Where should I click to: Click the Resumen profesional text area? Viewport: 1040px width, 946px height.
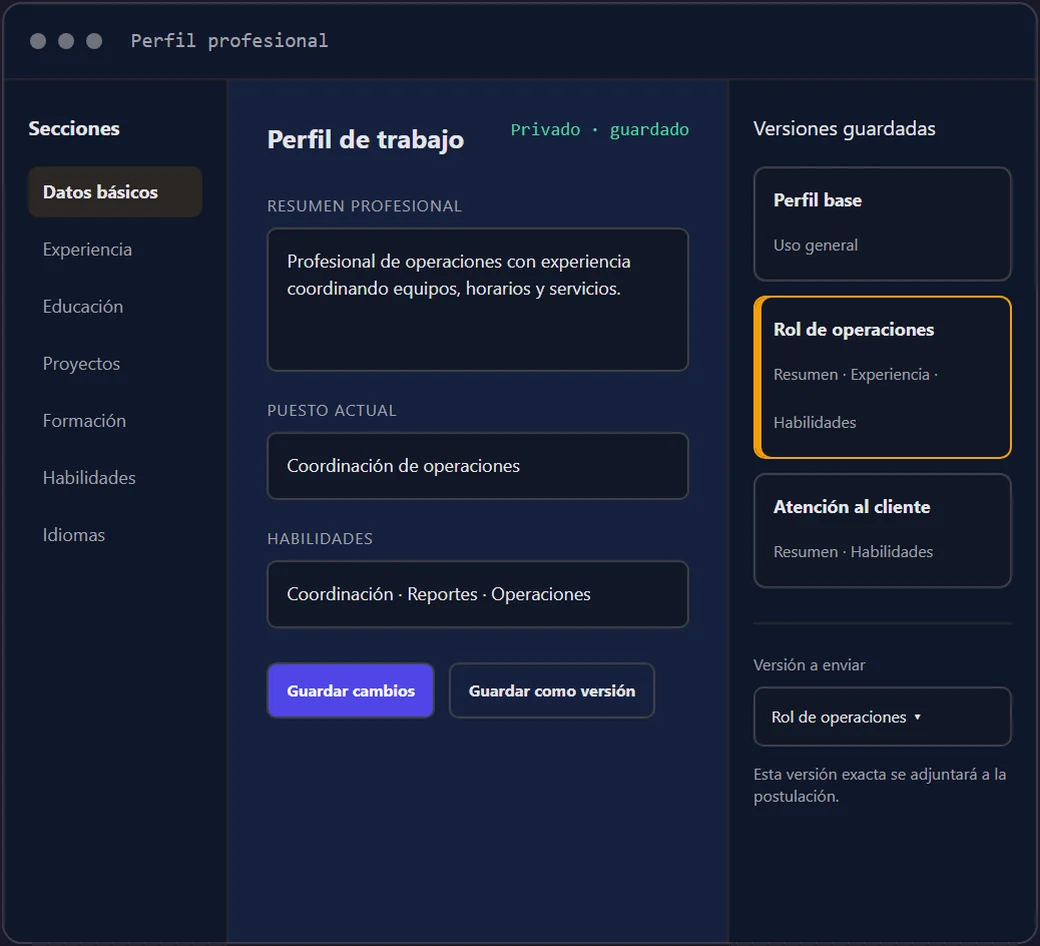(478, 299)
